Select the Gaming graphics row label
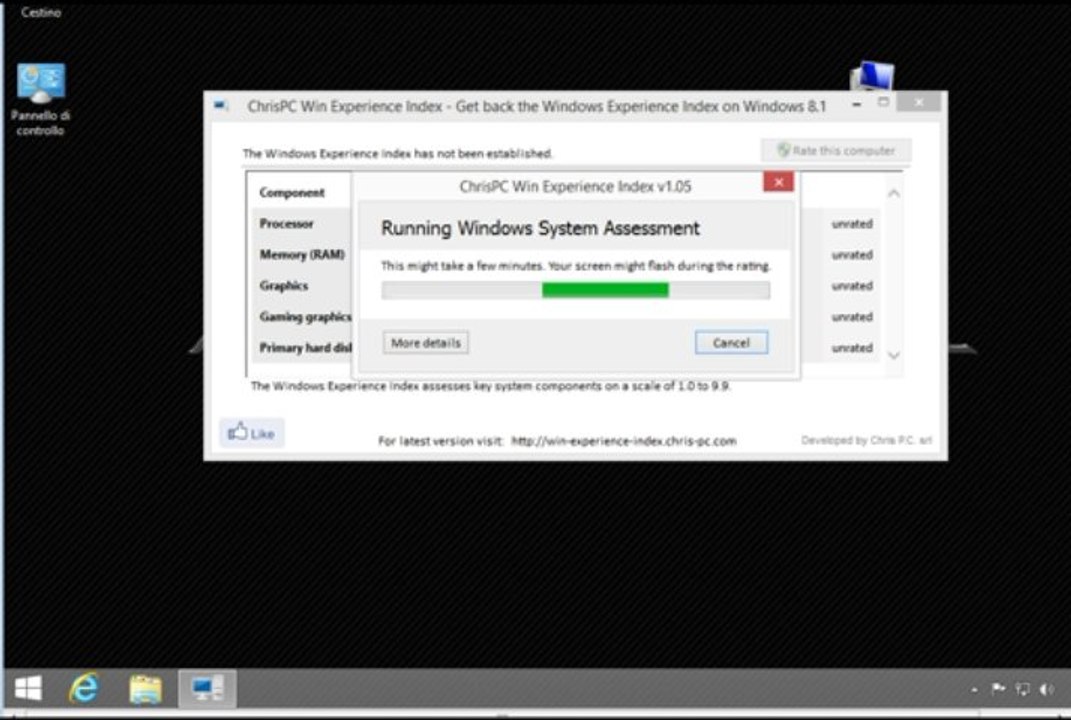Image resolution: width=1071 pixels, height=720 pixels. tap(305, 317)
